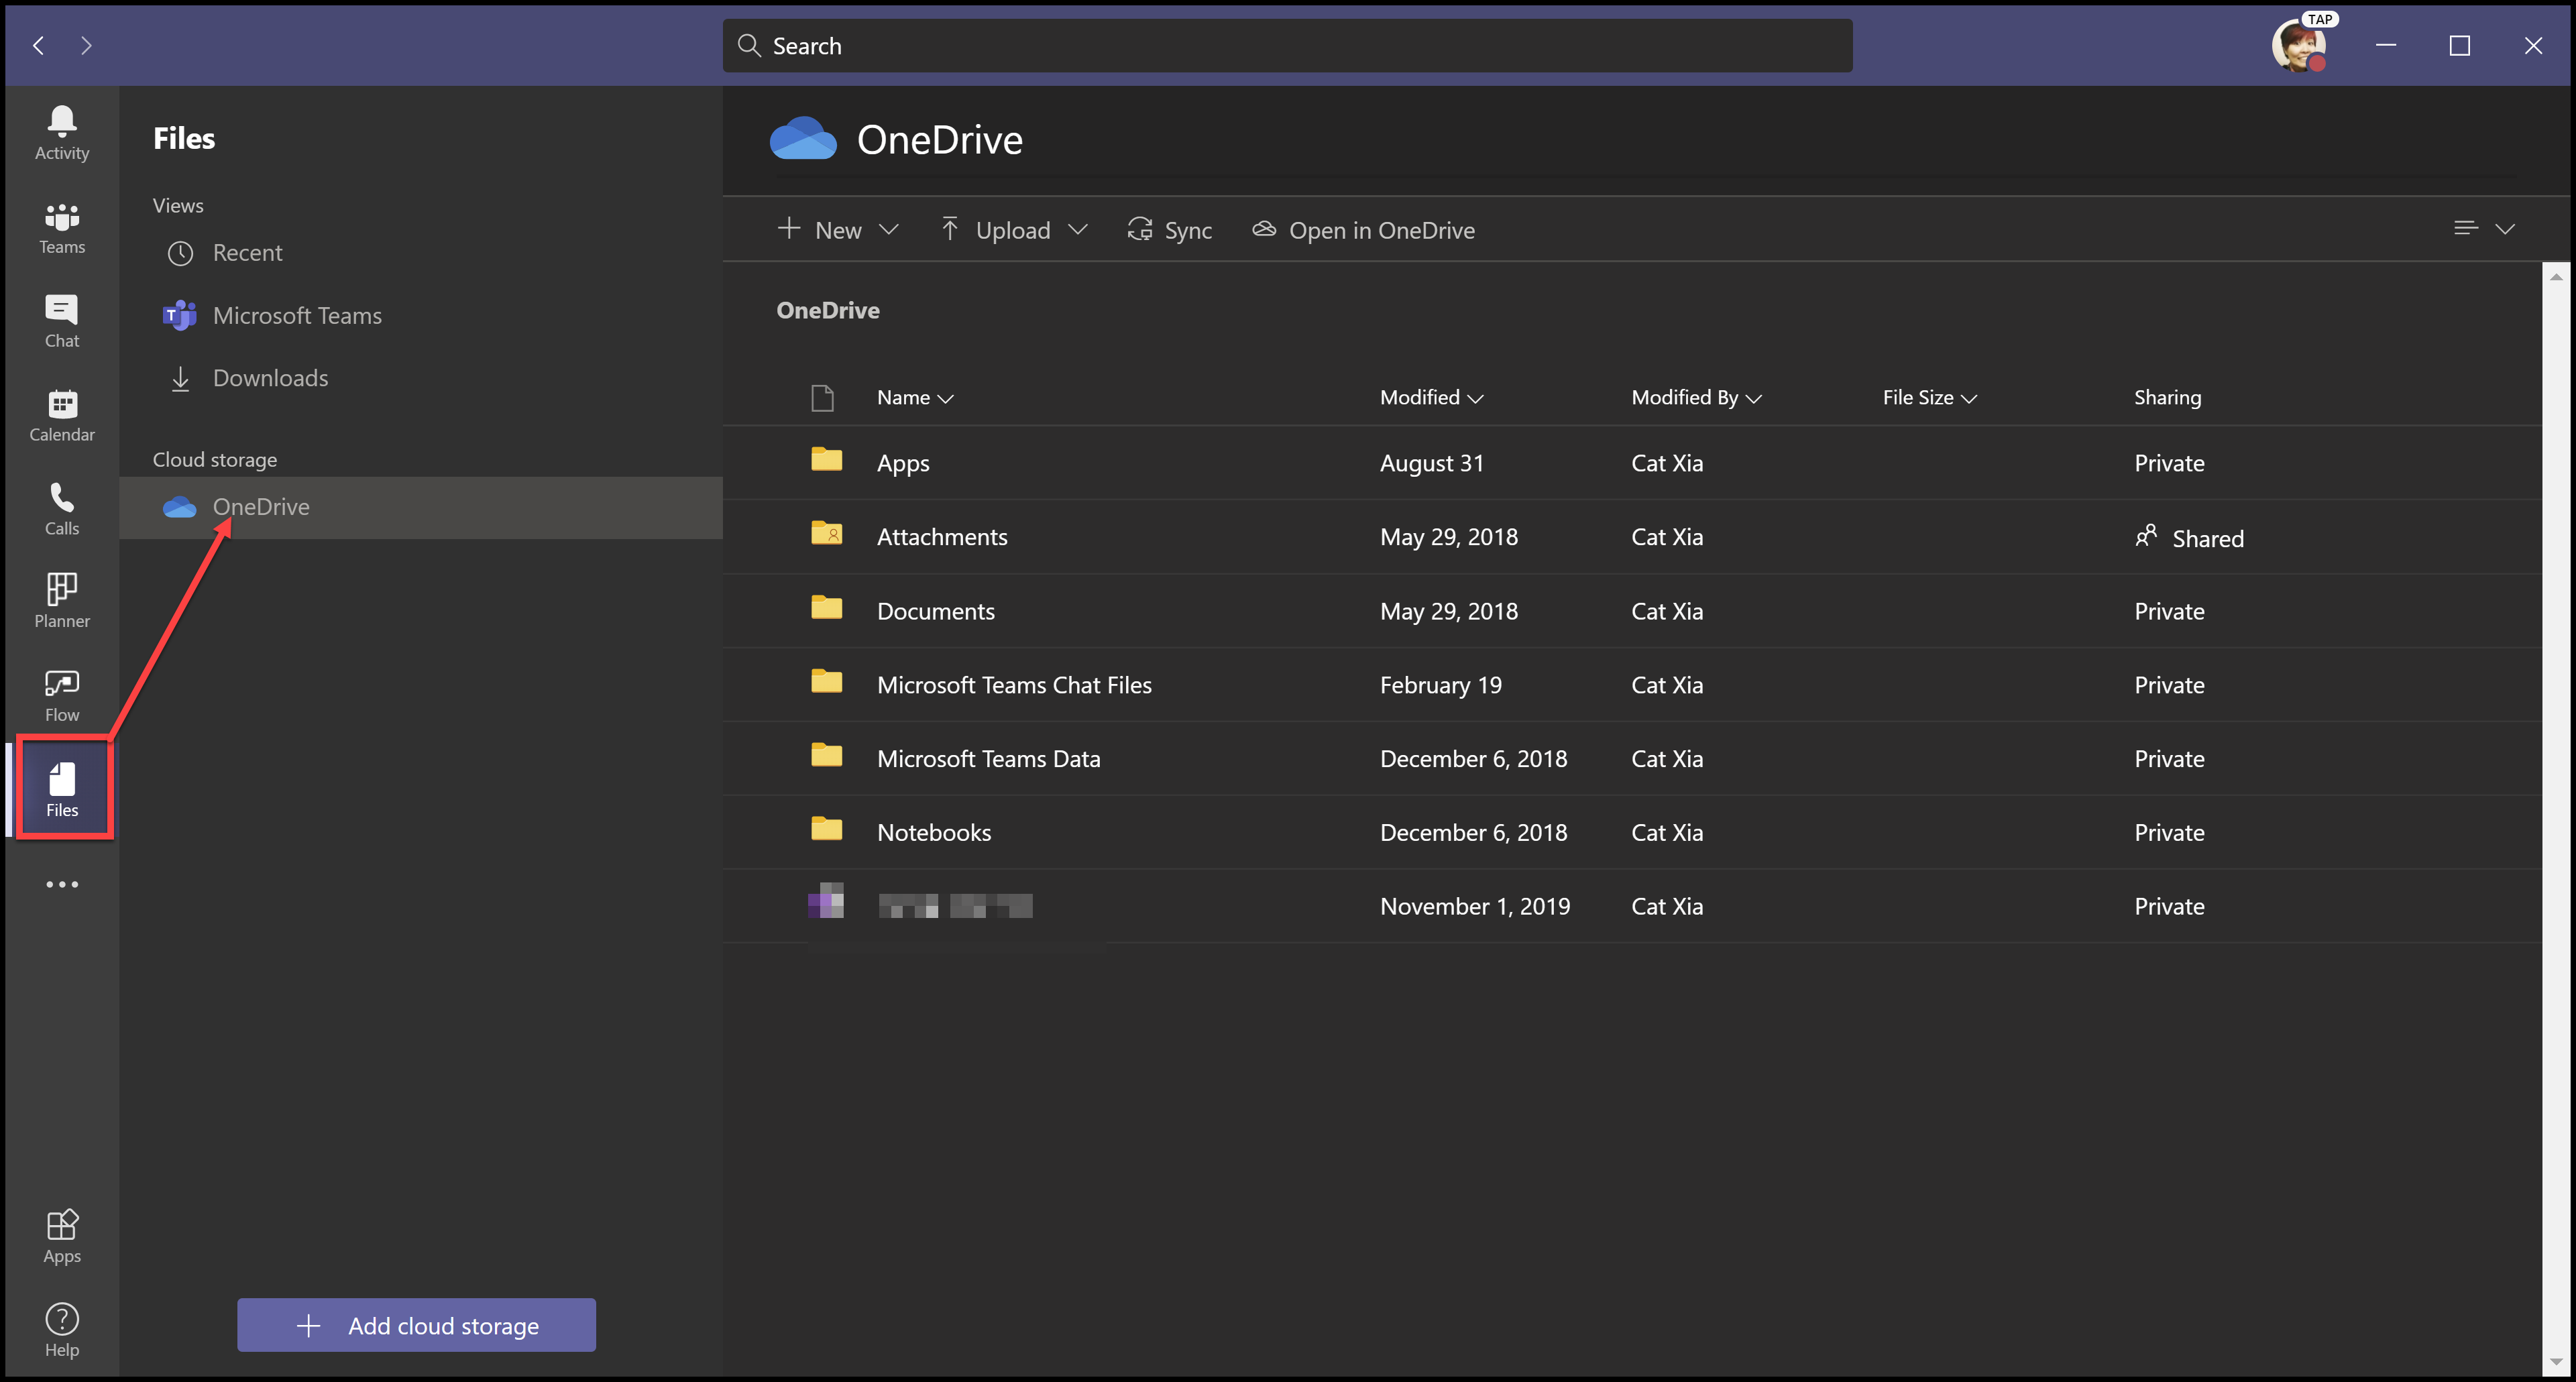Sort by the Modified column header
This screenshot has width=2576, height=1382.
click(1431, 397)
